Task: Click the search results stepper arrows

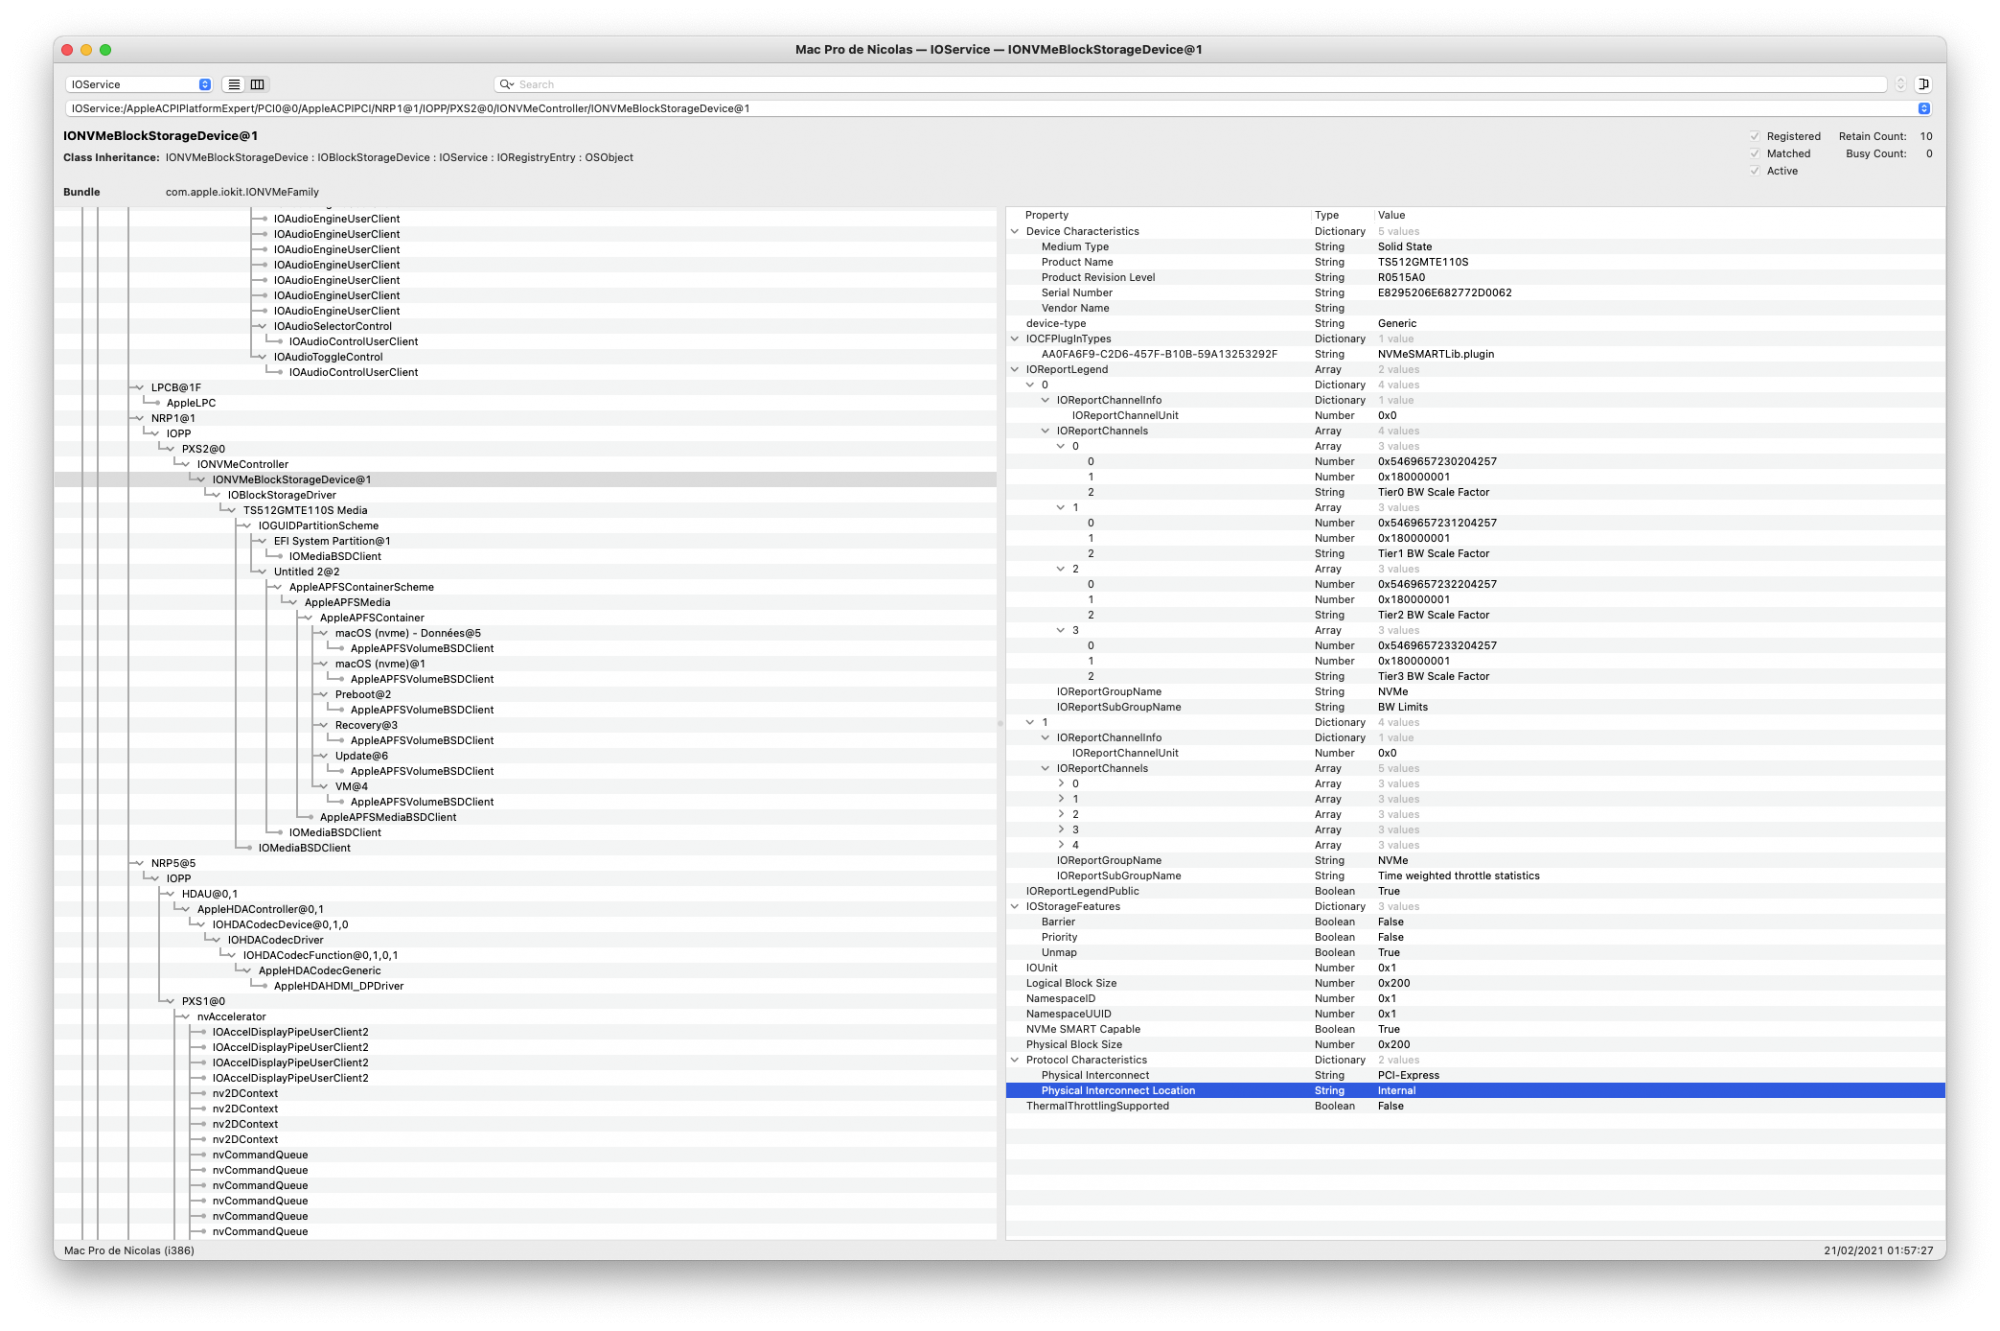Action: click(1900, 84)
